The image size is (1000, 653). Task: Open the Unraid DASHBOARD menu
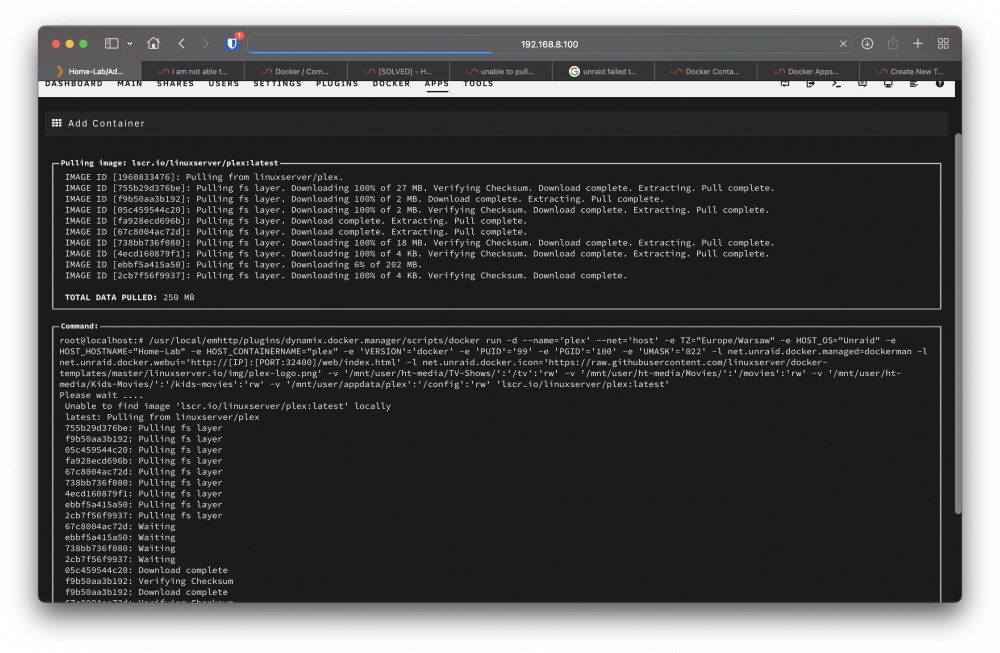click(x=74, y=84)
